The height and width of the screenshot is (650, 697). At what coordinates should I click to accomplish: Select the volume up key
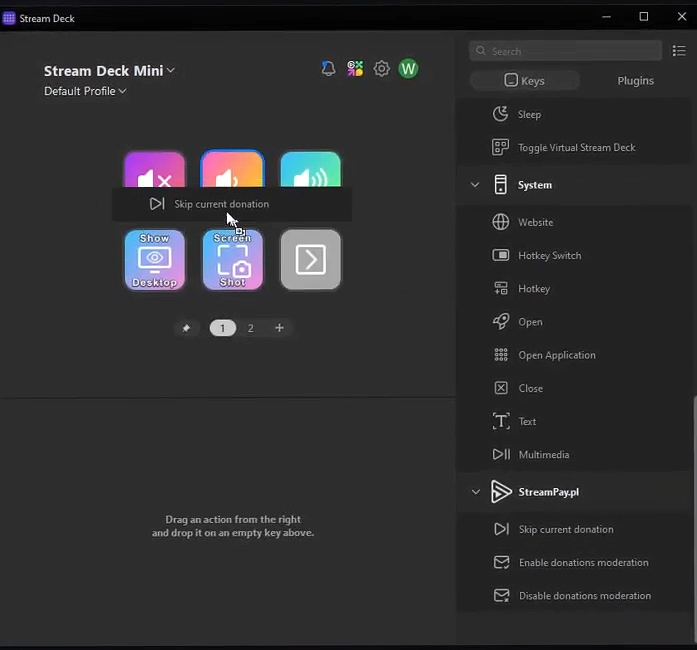311,169
